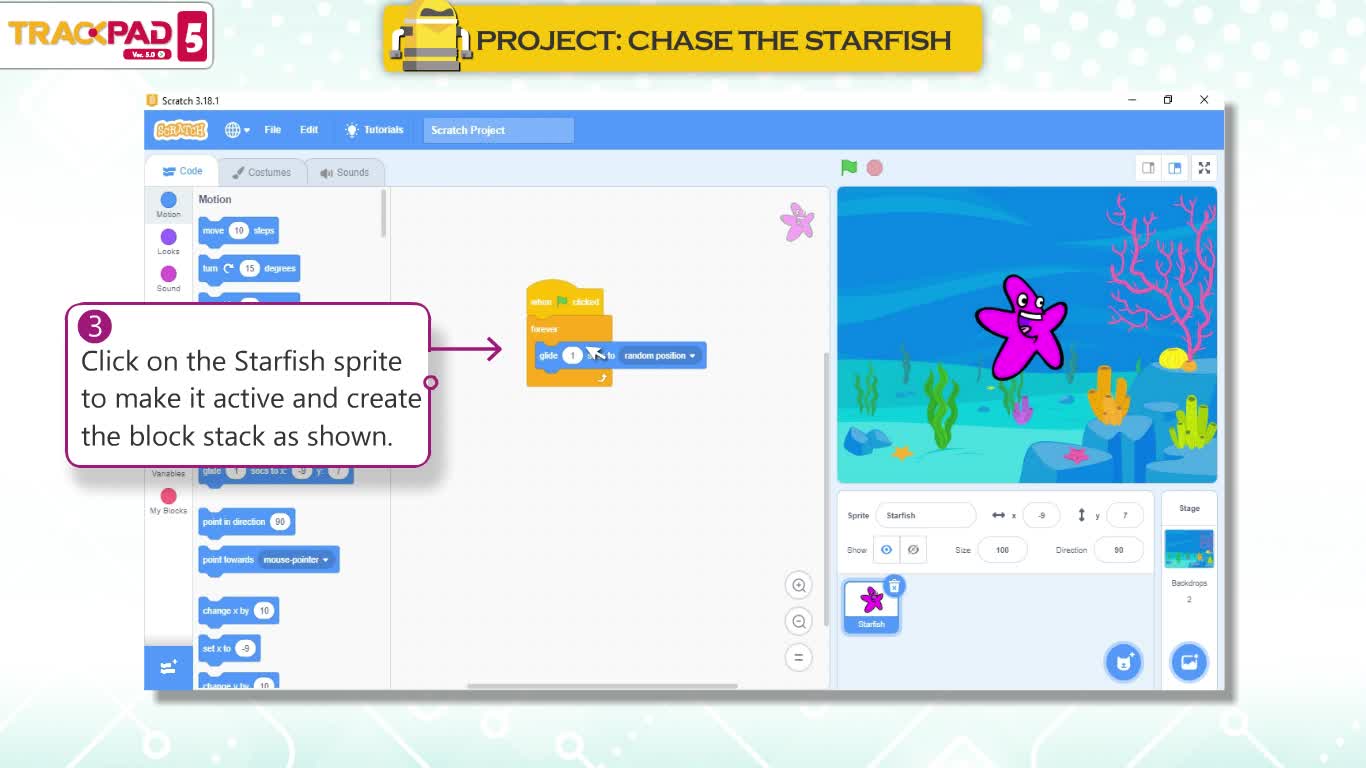Open the Add Extension button
1366x768 pixels.
[168, 667]
